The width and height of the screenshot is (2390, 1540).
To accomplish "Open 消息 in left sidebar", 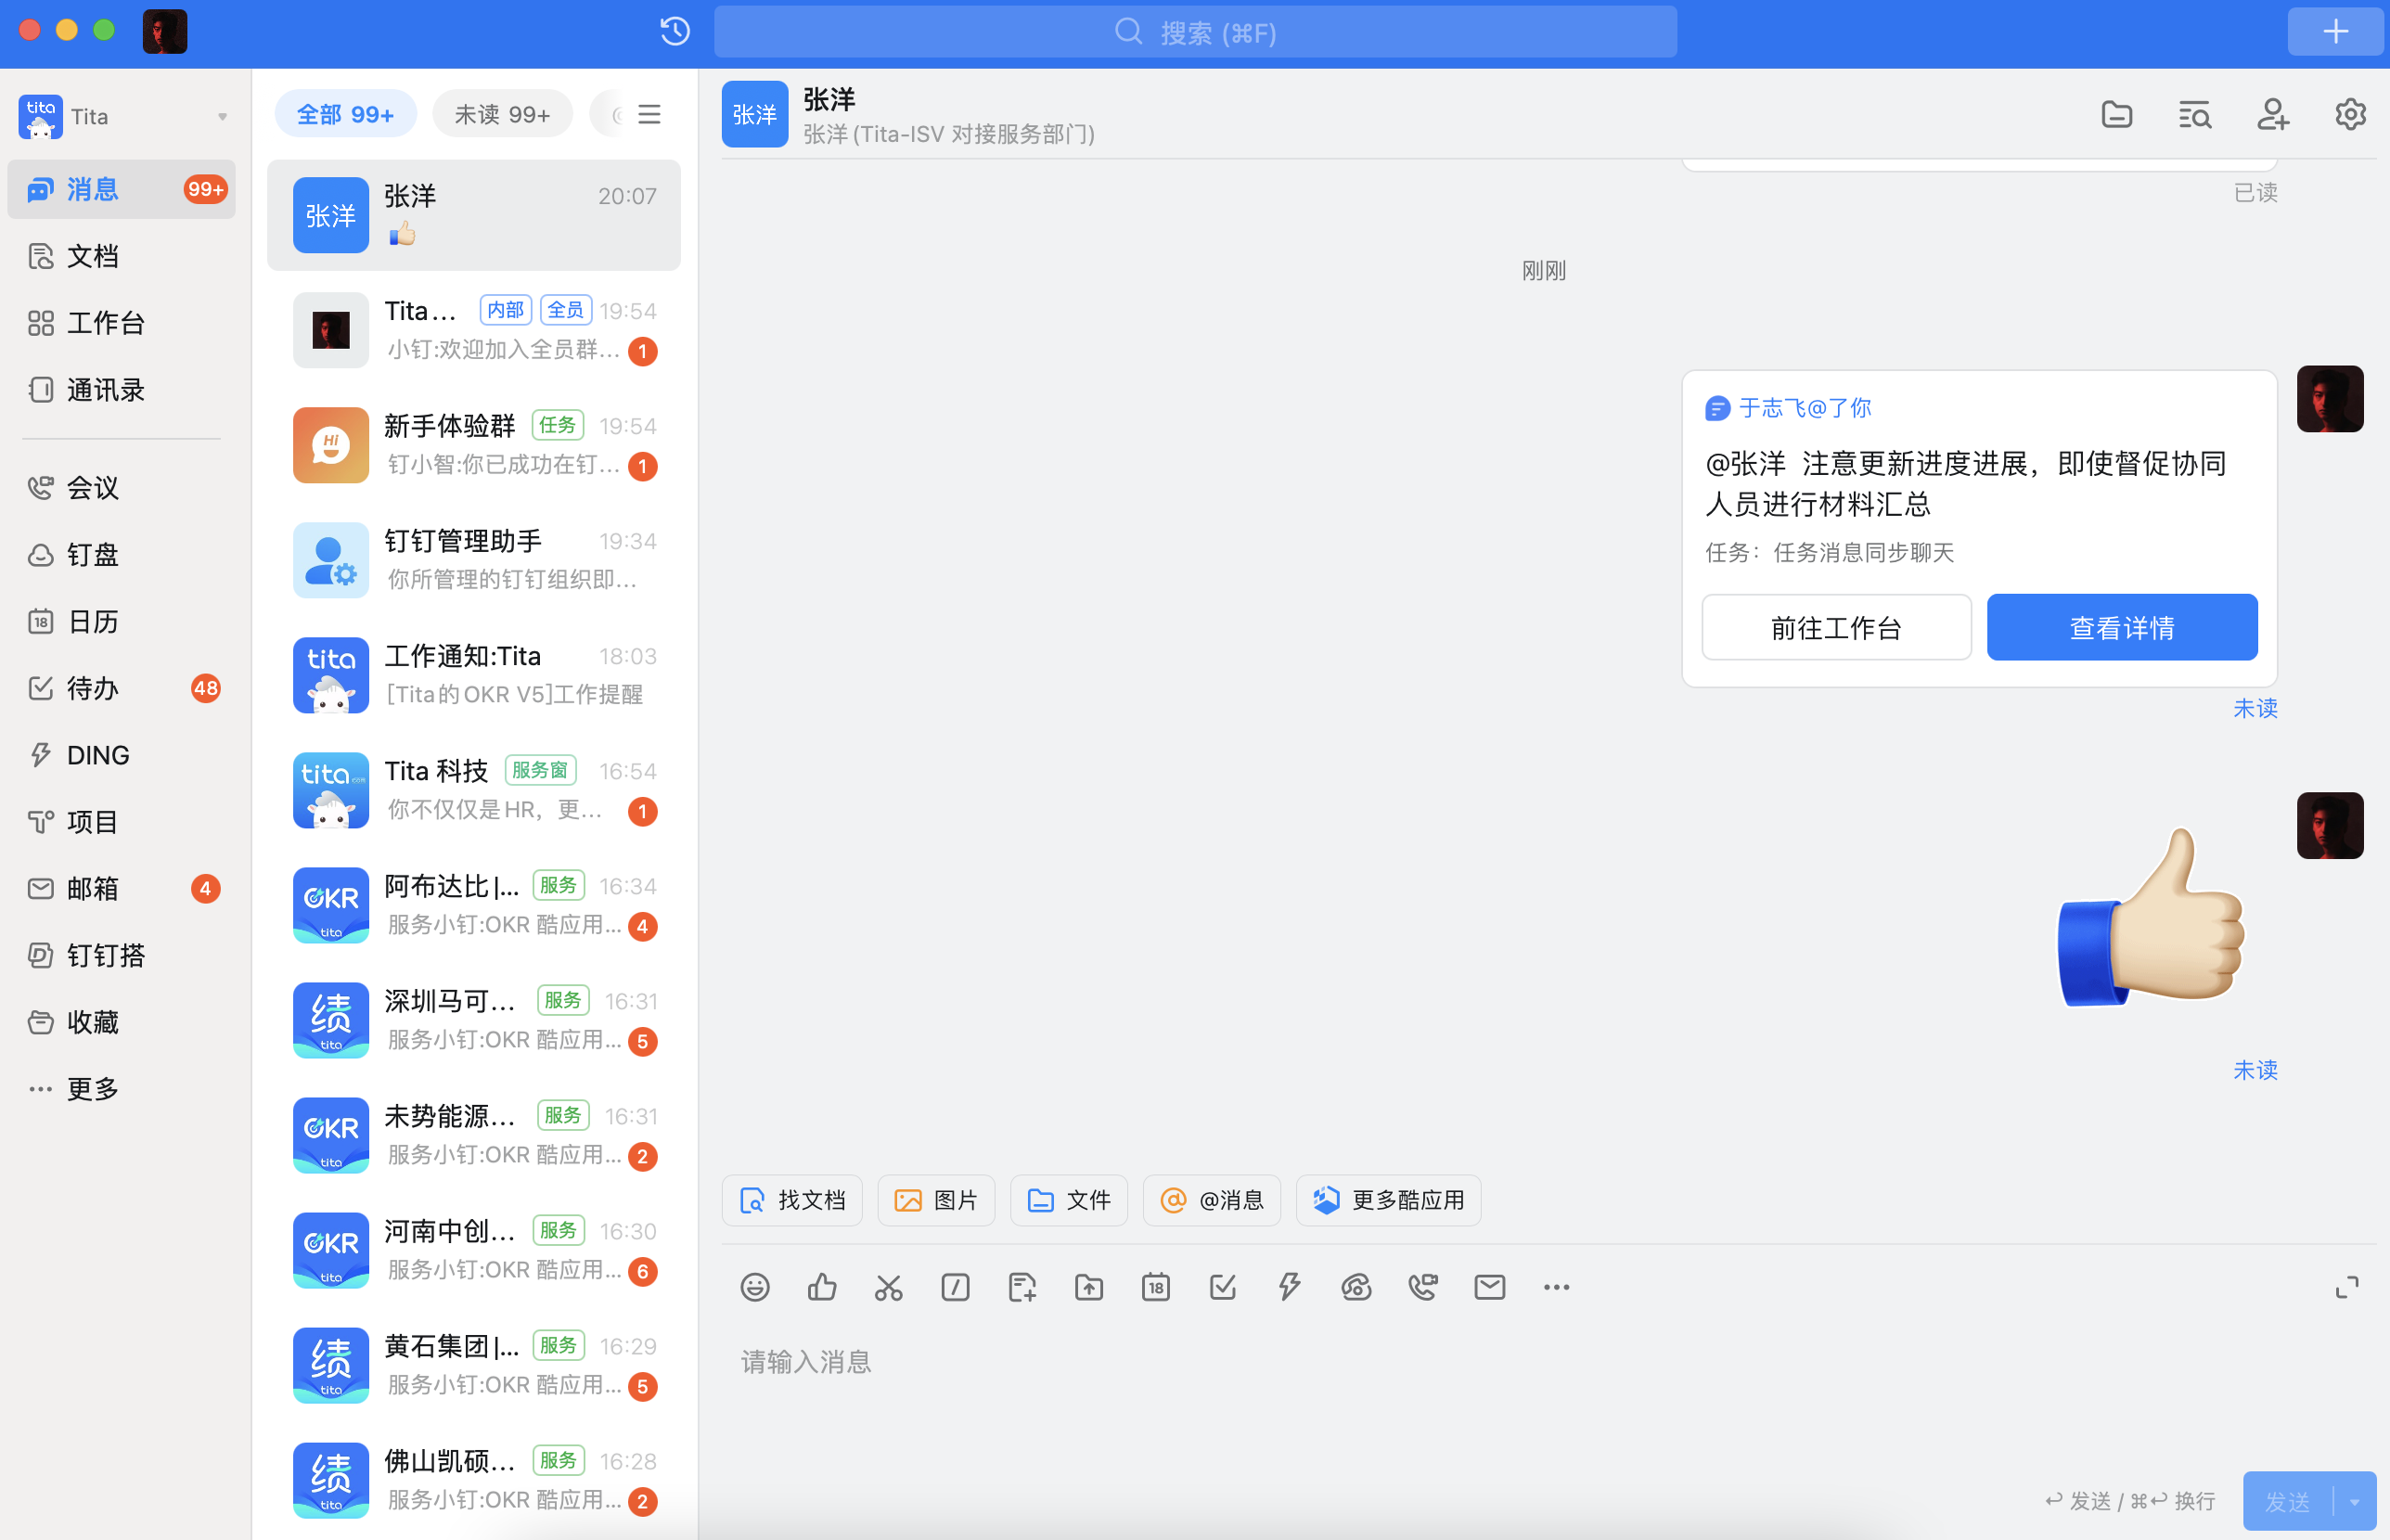I will click(x=122, y=189).
